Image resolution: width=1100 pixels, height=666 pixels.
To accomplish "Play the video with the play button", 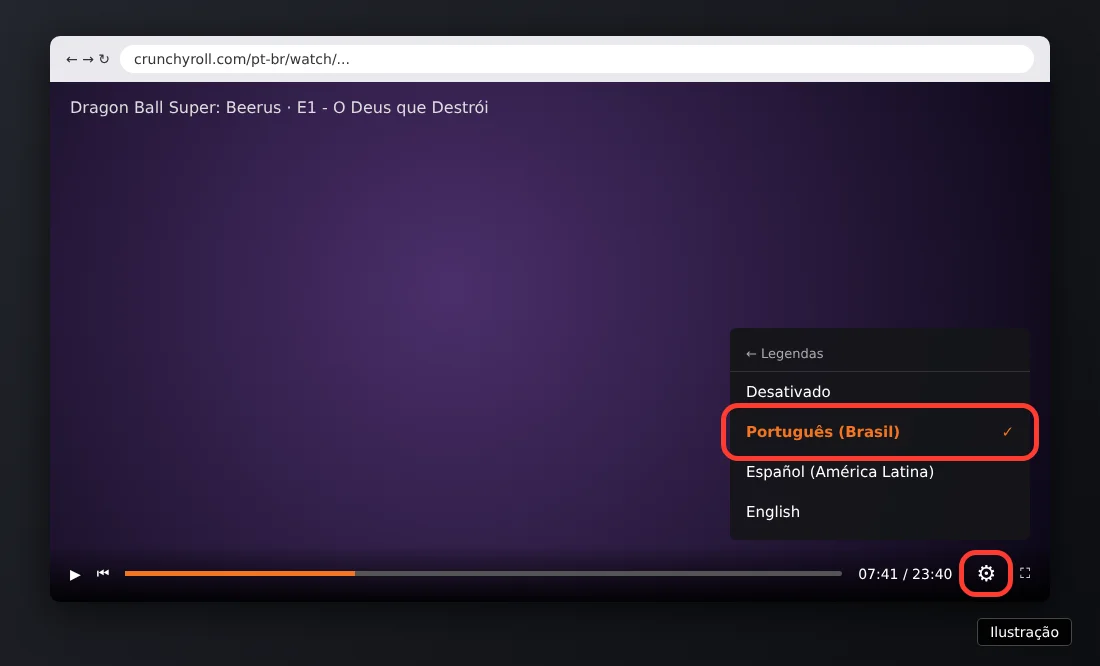I will tap(75, 575).
